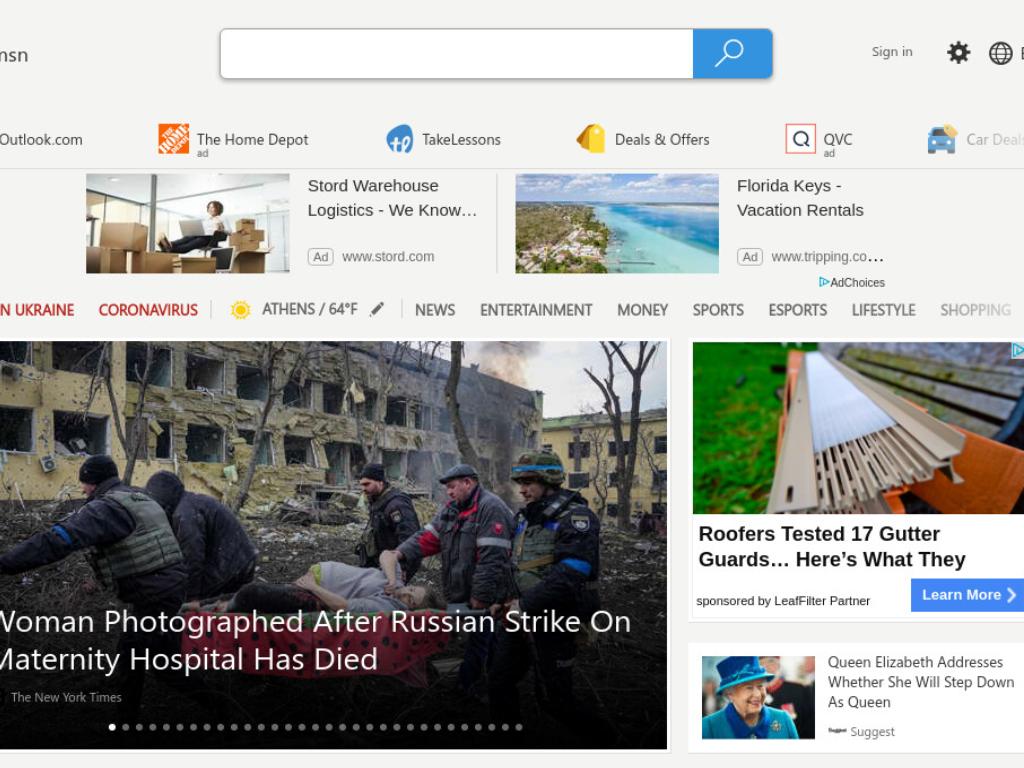Viewport: 1024px width, 768px height.
Task: Open the www.tripping.com ad URL
Action: click(827, 257)
